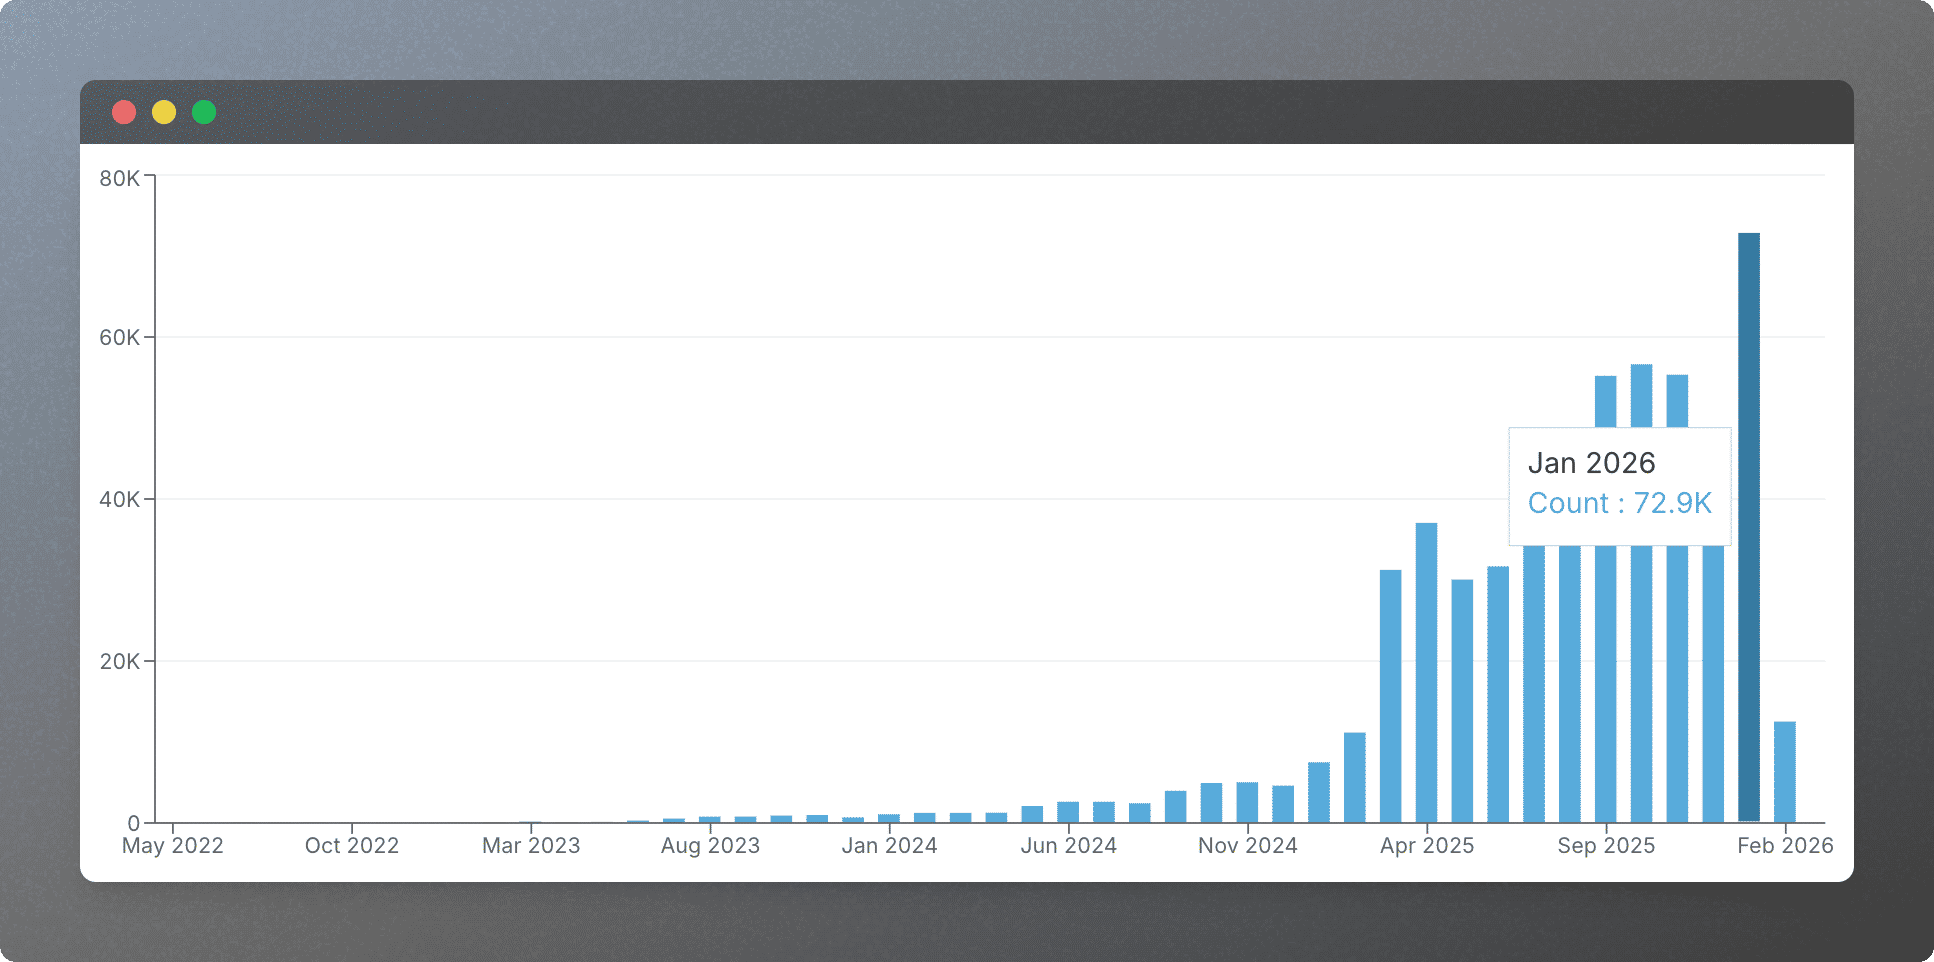Click the Mar 2025 bar

[1390, 696]
